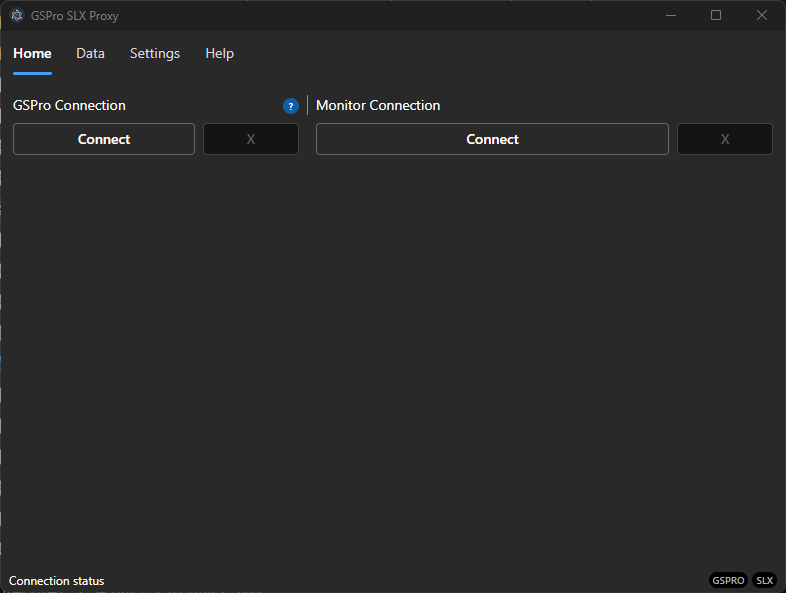Click Connect under Monitor Connection

(x=492, y=139)
